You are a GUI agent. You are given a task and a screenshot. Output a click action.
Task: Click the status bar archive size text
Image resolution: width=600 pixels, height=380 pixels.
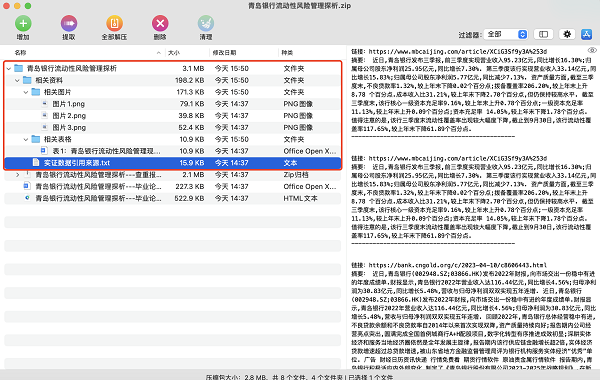click(299, 377)
